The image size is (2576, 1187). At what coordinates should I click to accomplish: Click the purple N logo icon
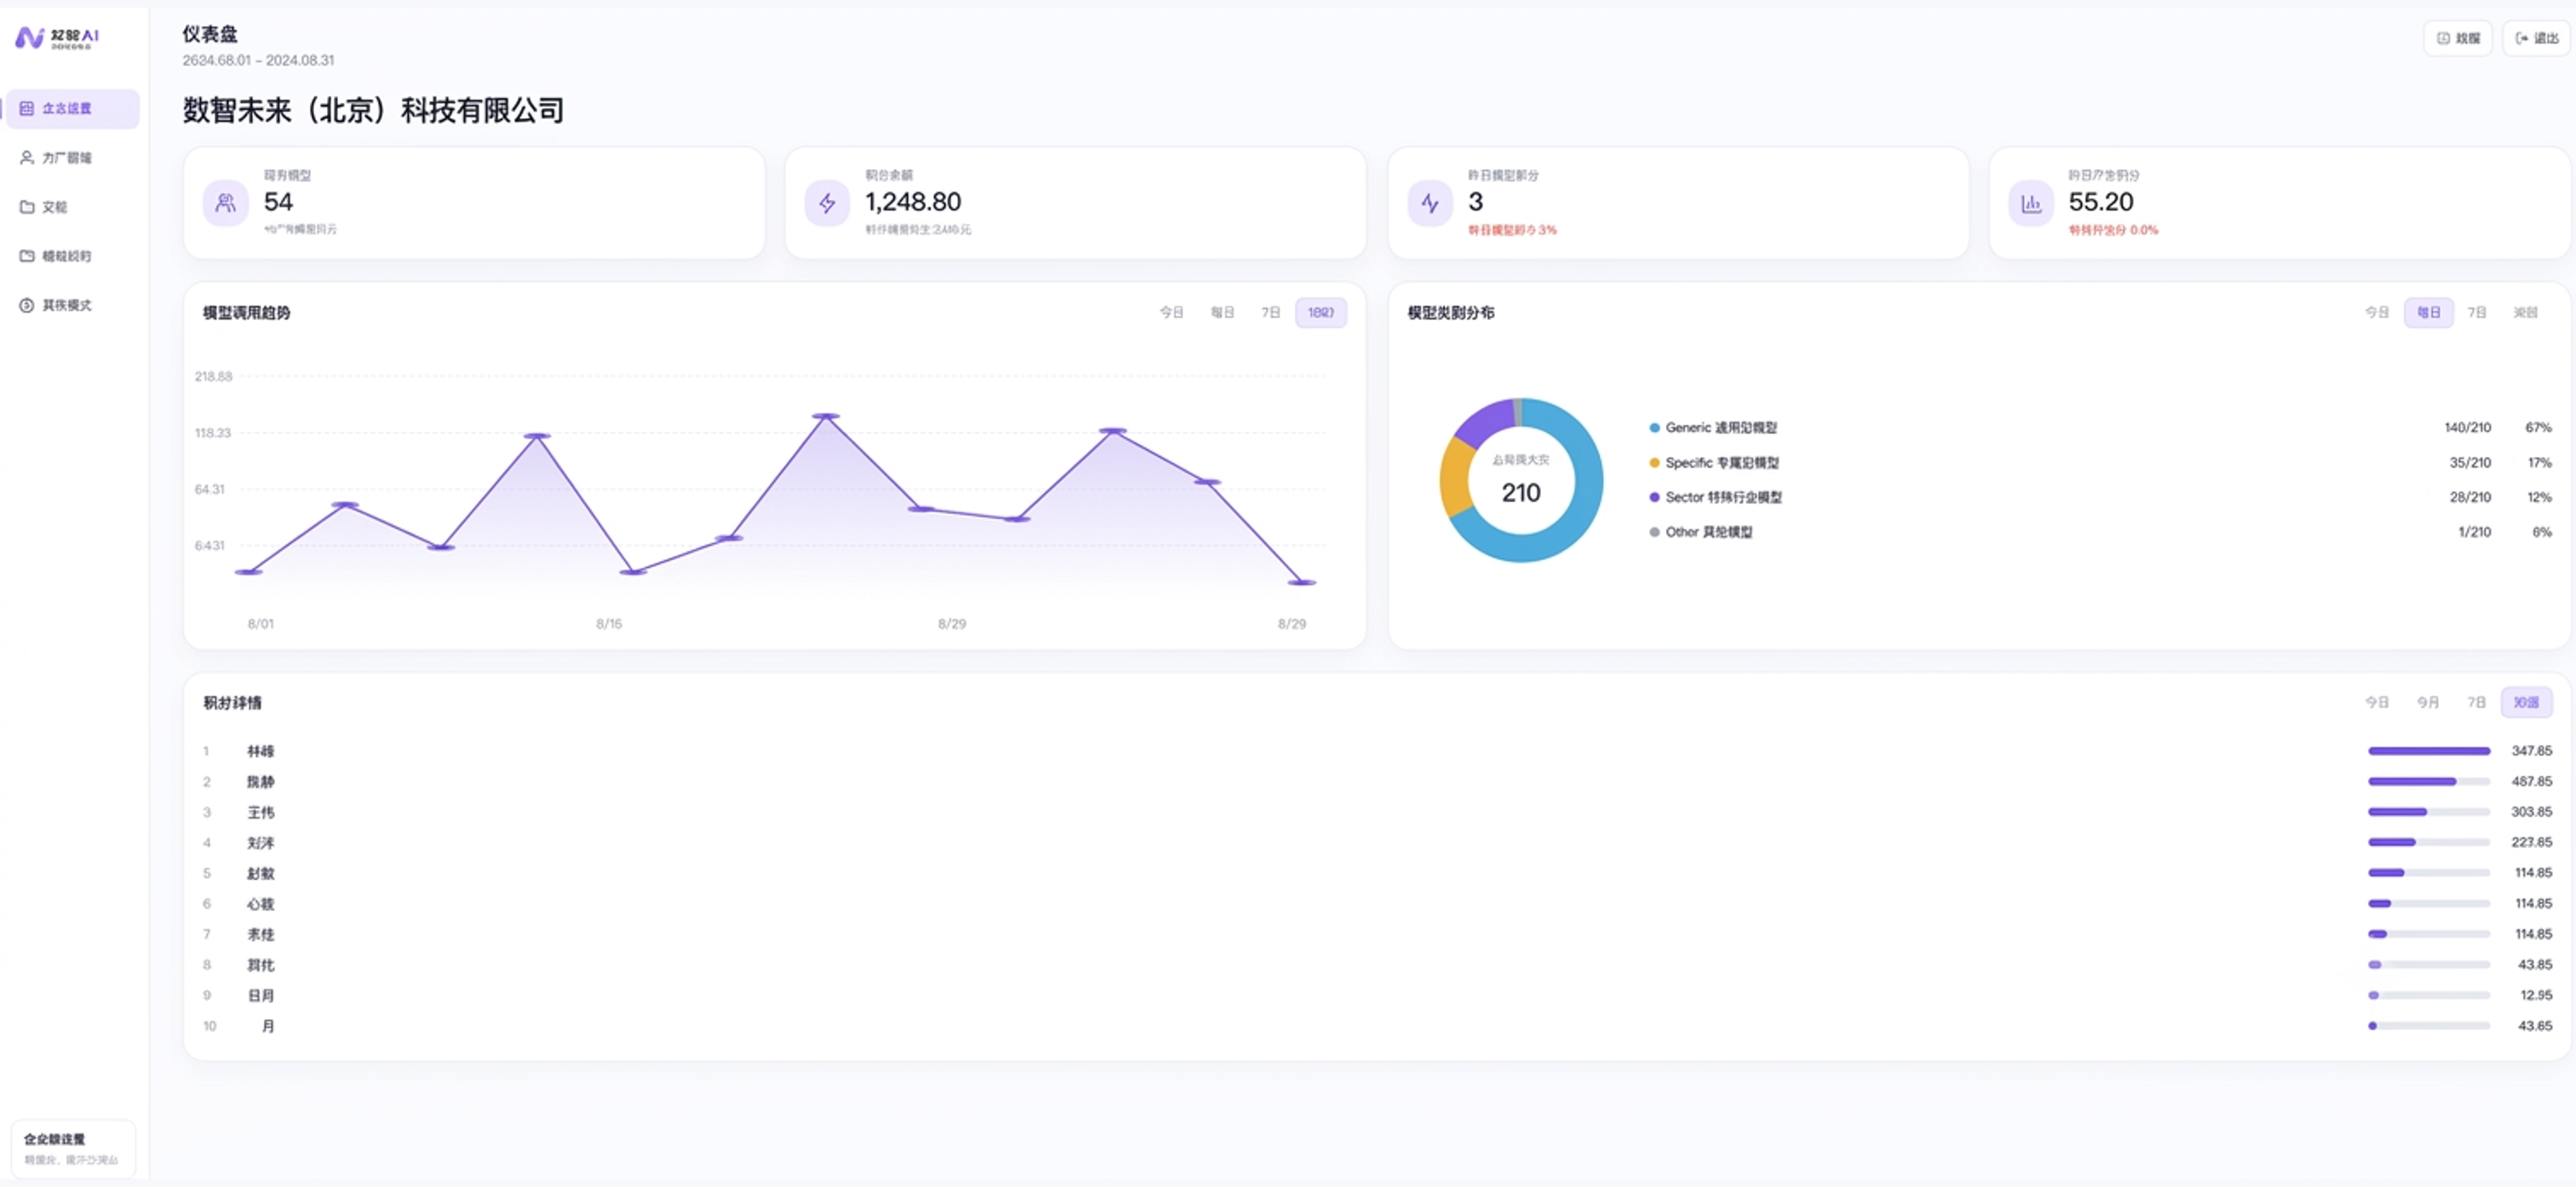point(29,38)
